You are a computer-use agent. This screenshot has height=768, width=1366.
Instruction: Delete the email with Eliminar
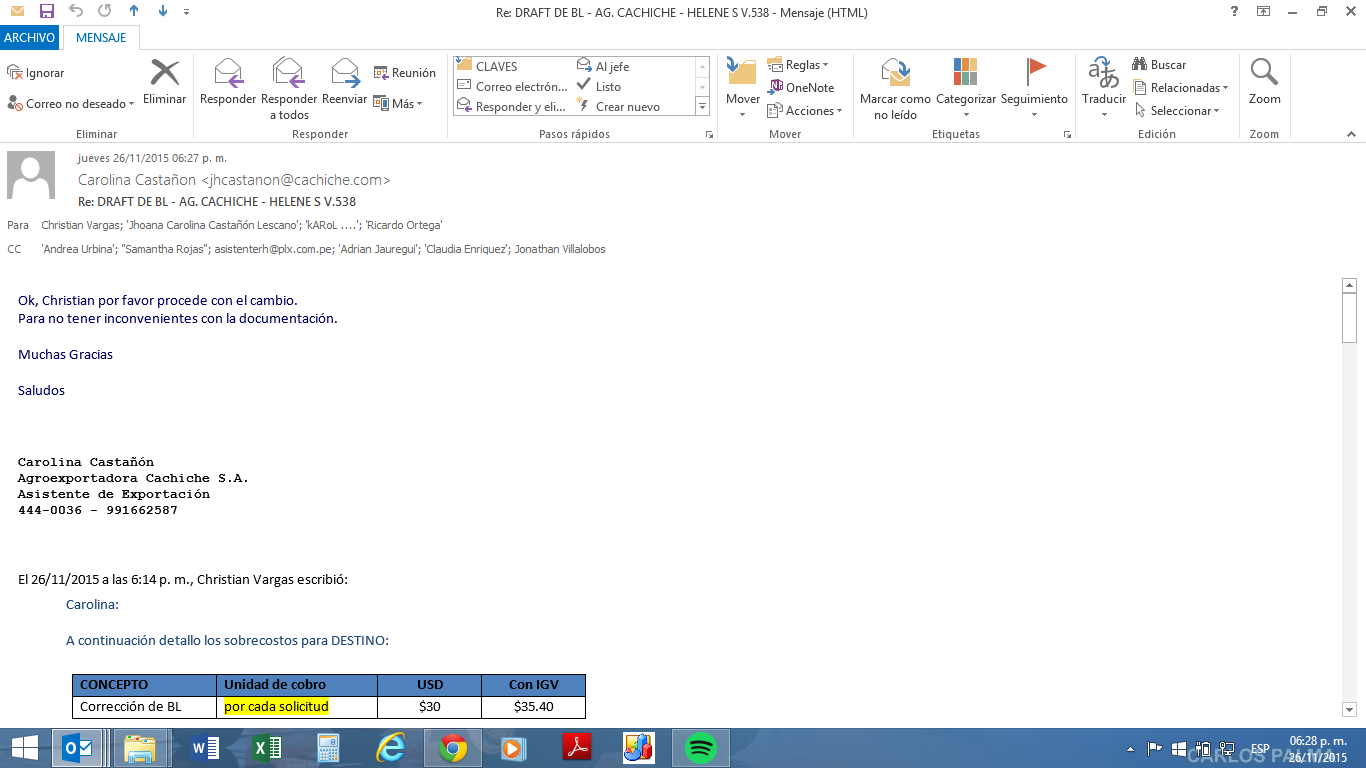pyautogui.click(x=164, y=74)
